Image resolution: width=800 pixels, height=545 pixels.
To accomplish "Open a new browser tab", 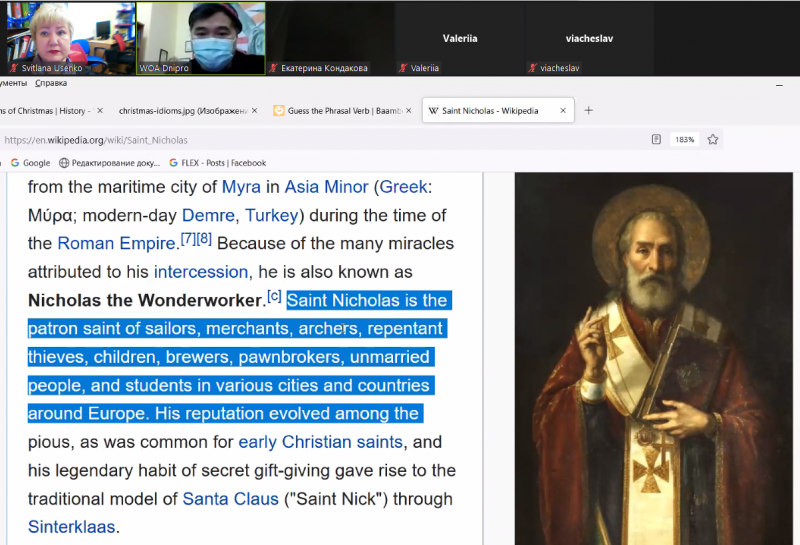I will pyautogui.click(x=588, y=110).
